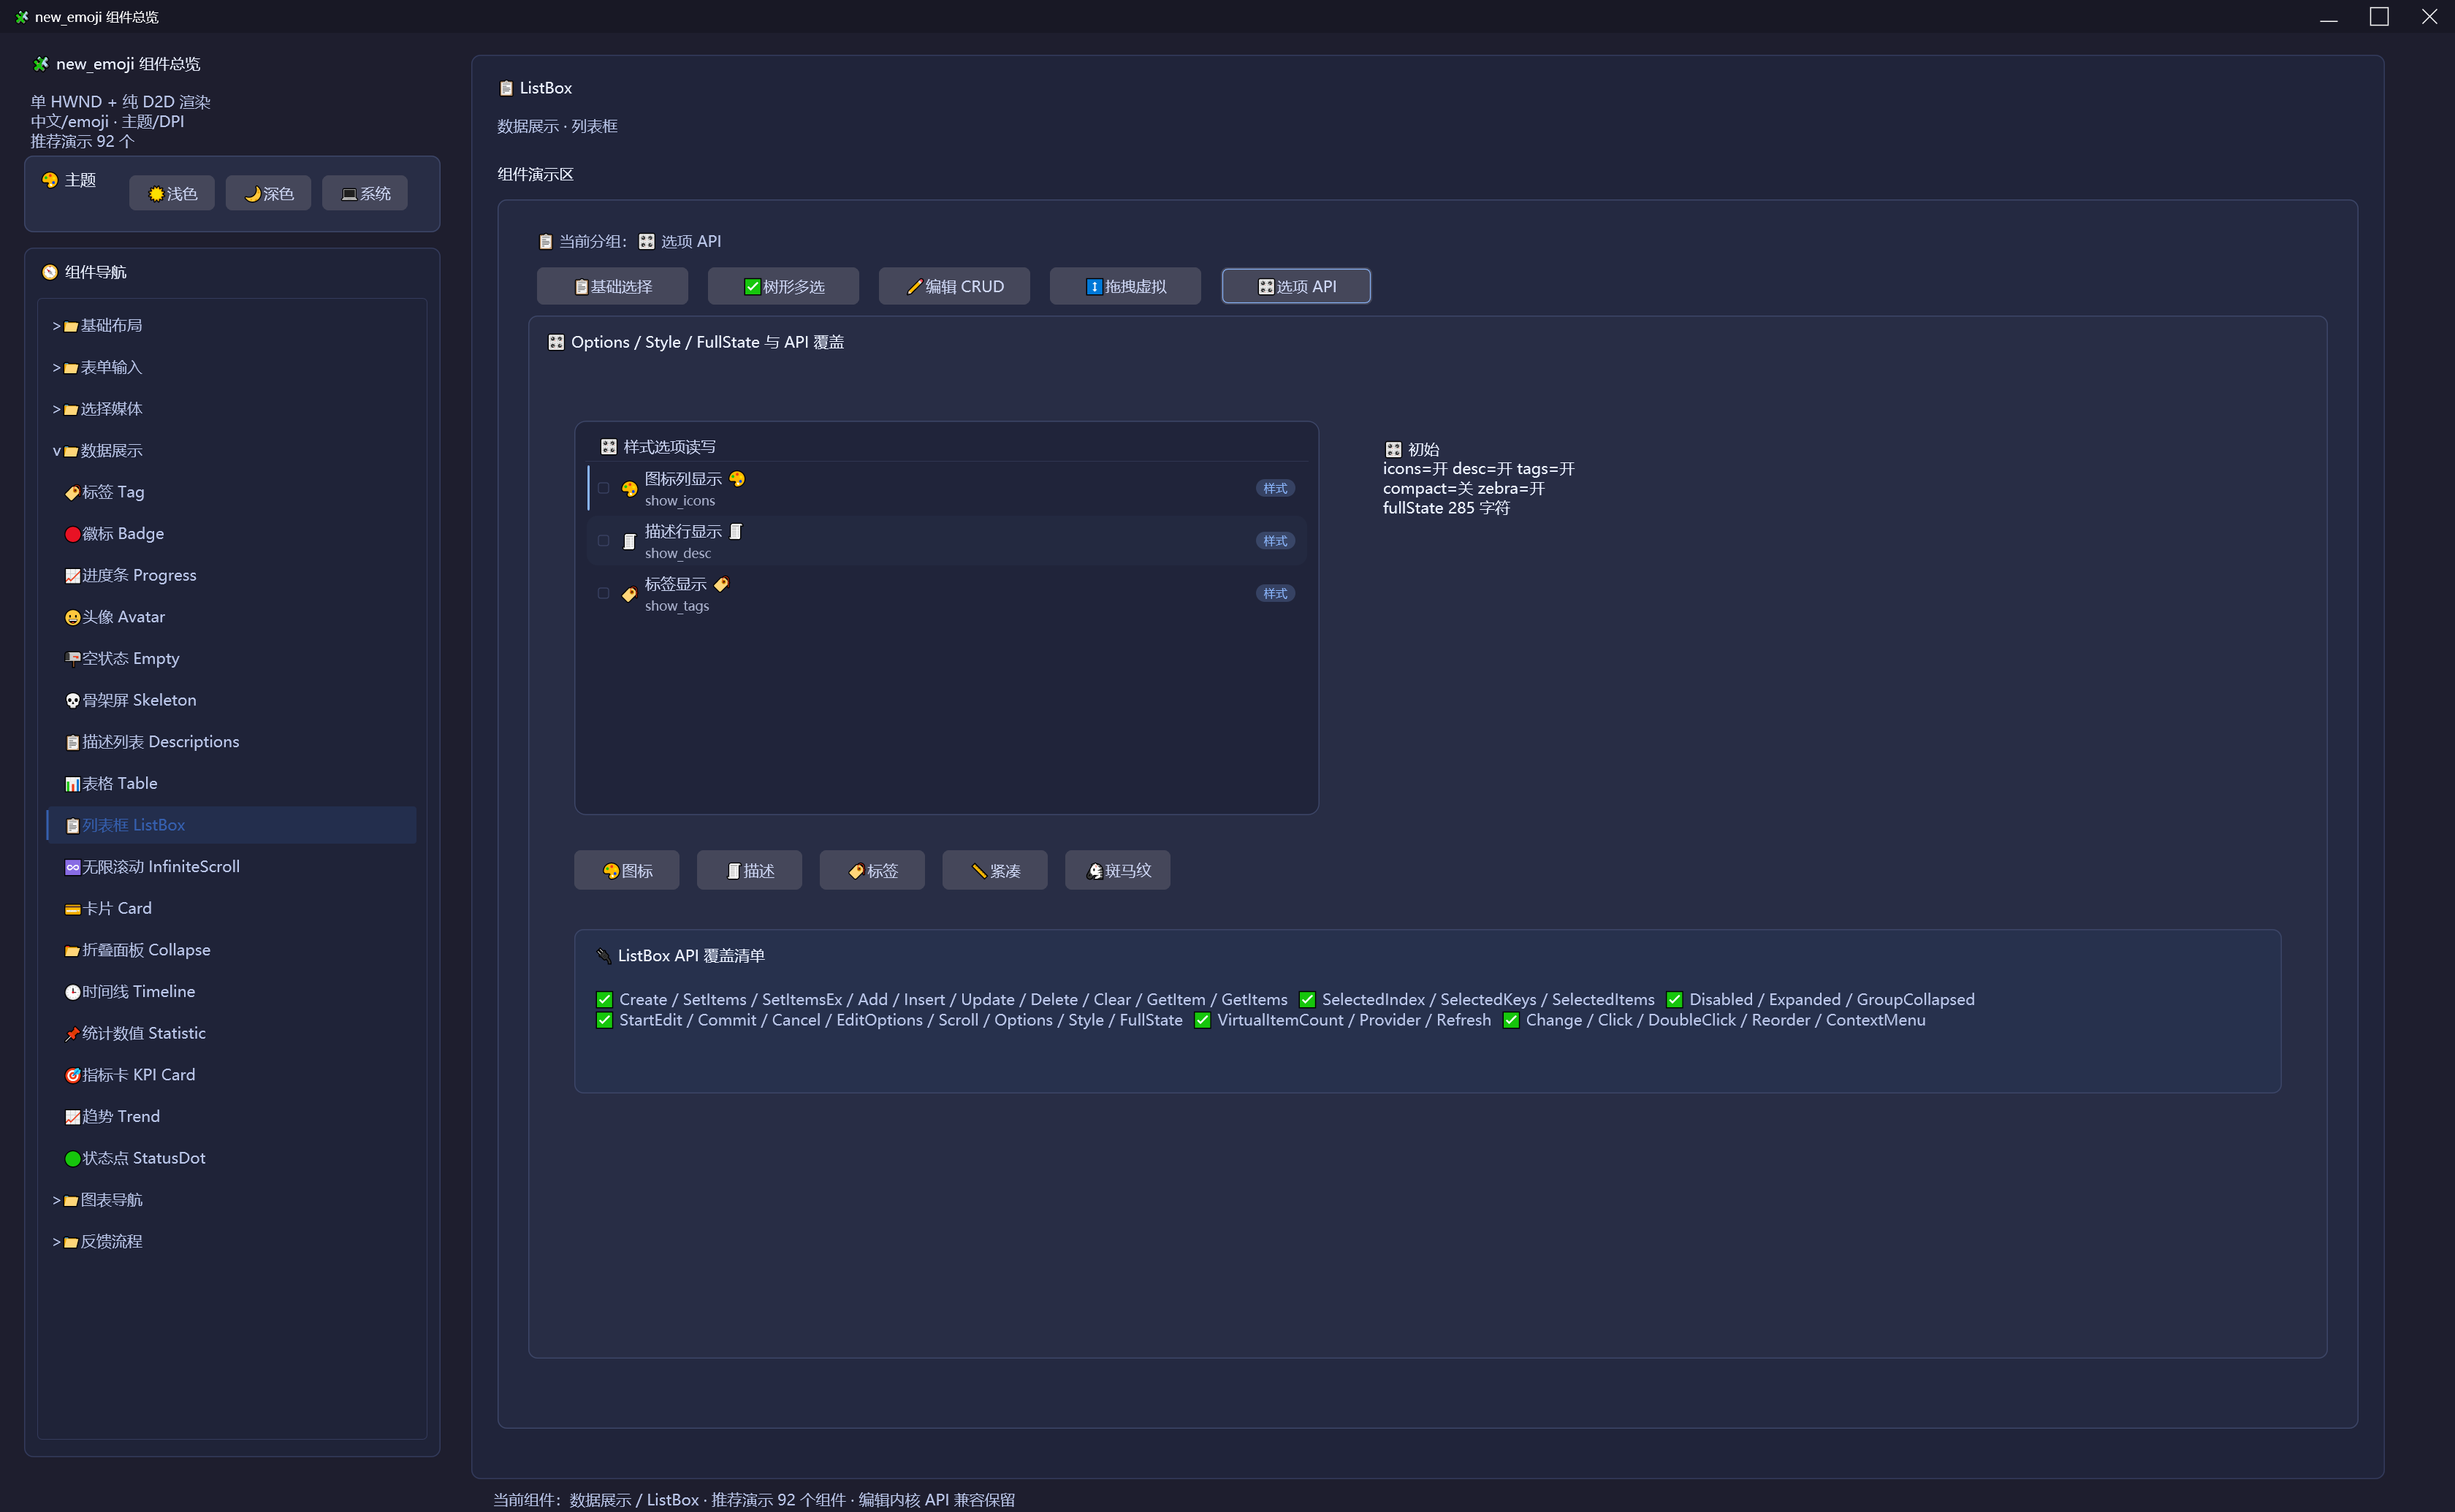Click the Create / SetItems API checkmark
The image size is (2455, 1512).
pos(604,1000)
